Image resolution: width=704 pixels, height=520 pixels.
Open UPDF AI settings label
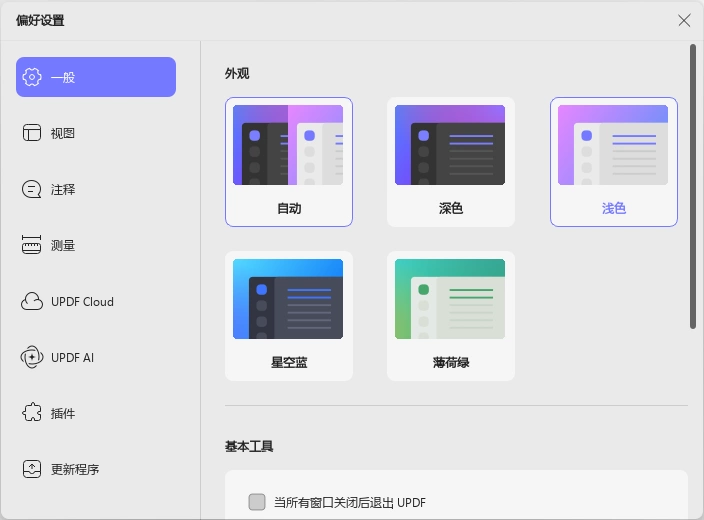72,358
